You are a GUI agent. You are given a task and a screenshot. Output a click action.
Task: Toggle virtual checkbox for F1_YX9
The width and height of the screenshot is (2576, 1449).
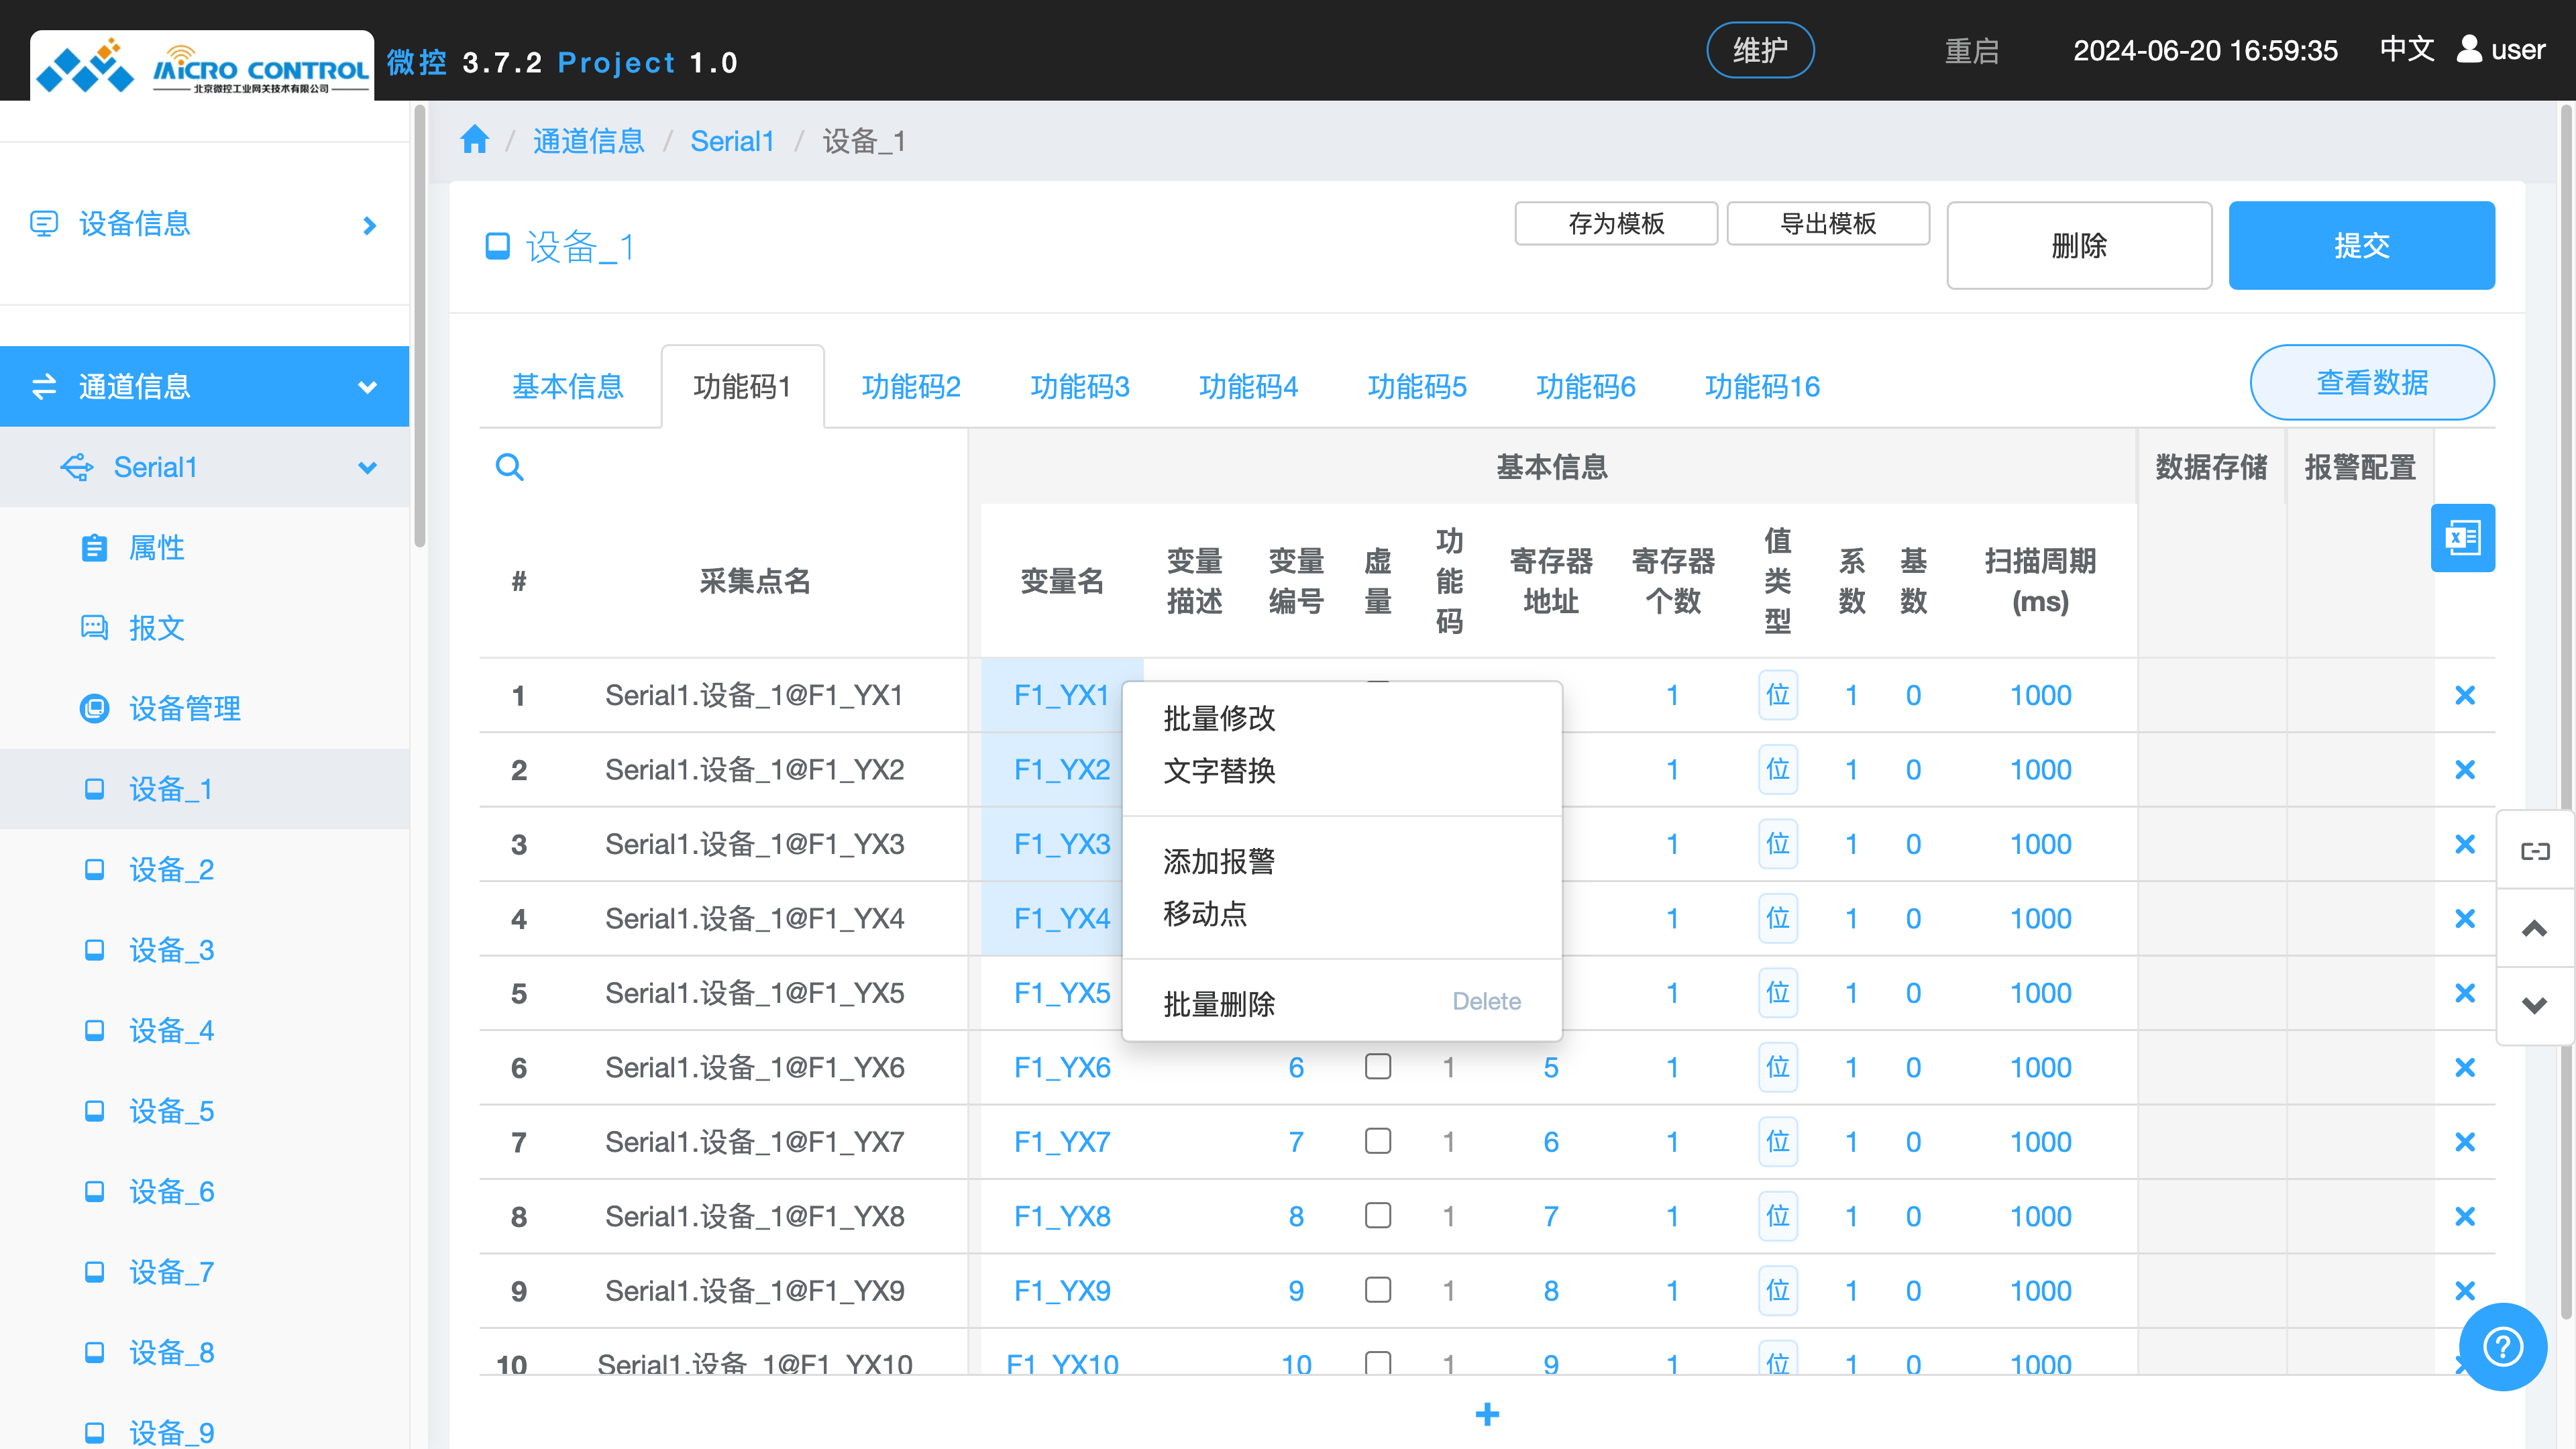[x=1377, y=1290]
